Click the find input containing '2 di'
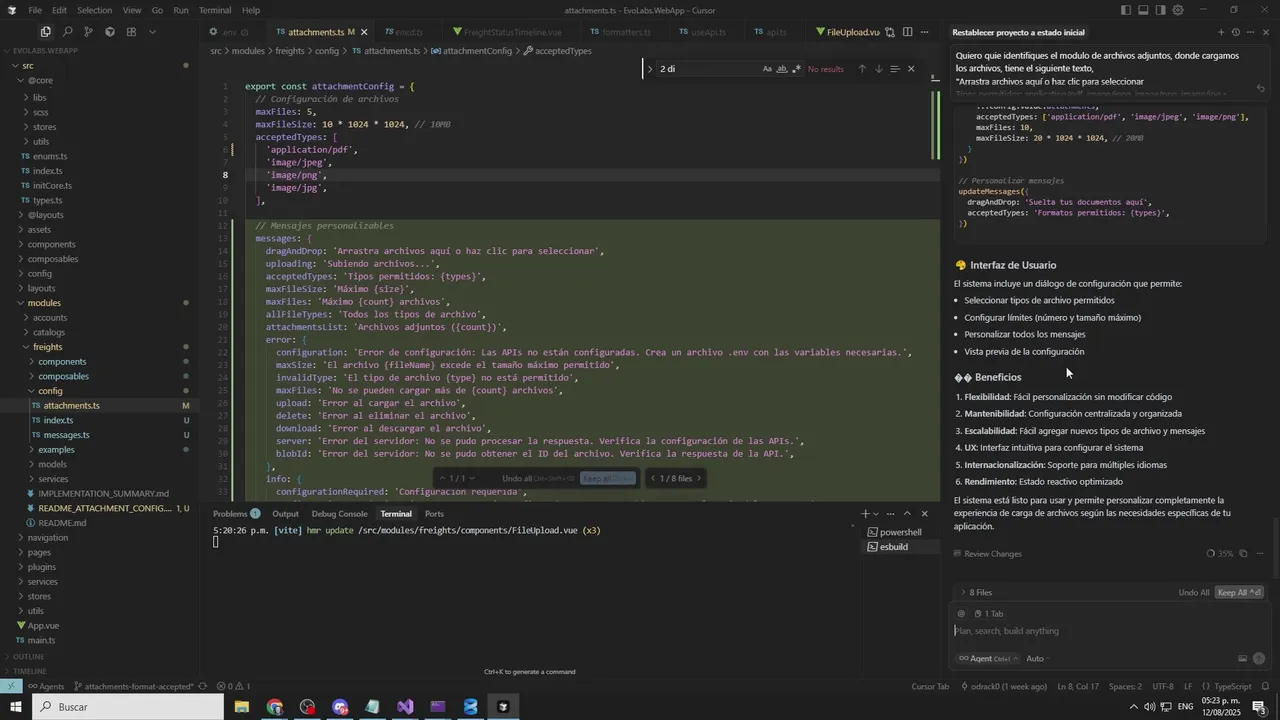Viewport: 1280px width, 720px height. (x=708, y=69)
